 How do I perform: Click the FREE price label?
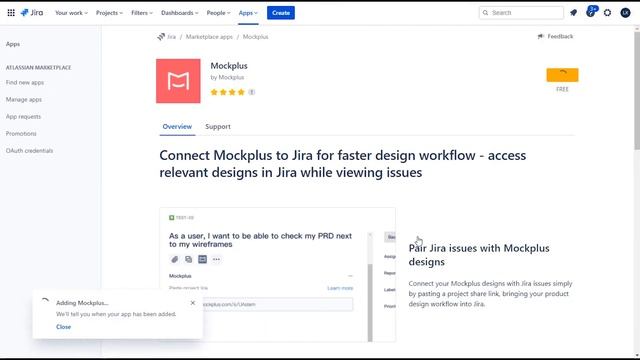tap(562, 89)
